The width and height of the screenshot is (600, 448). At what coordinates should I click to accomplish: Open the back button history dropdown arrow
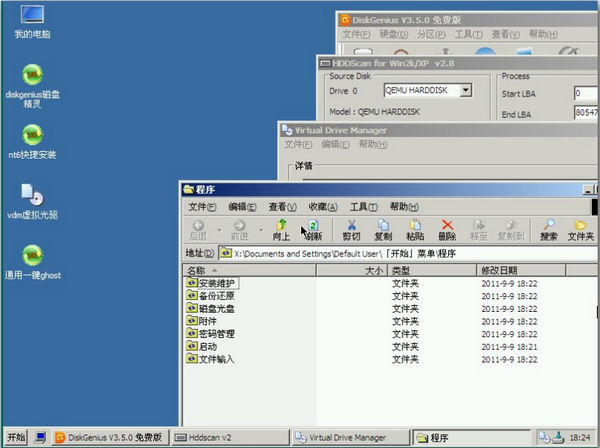(219, 230)
